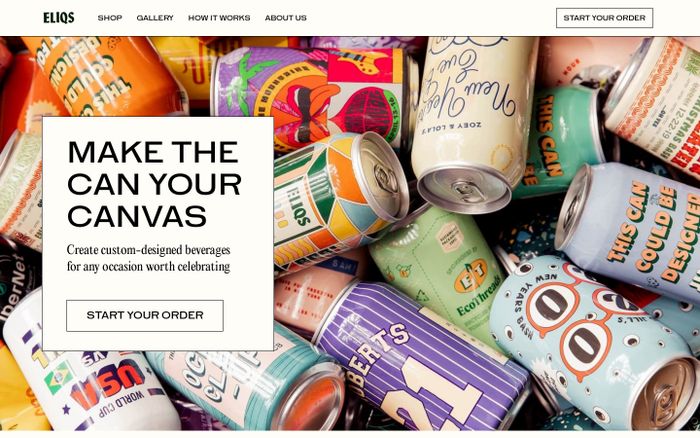Screen dimensions: 700x438
Task: Click the Make The Can Your Canvas heading
Action: click(154, 184)
